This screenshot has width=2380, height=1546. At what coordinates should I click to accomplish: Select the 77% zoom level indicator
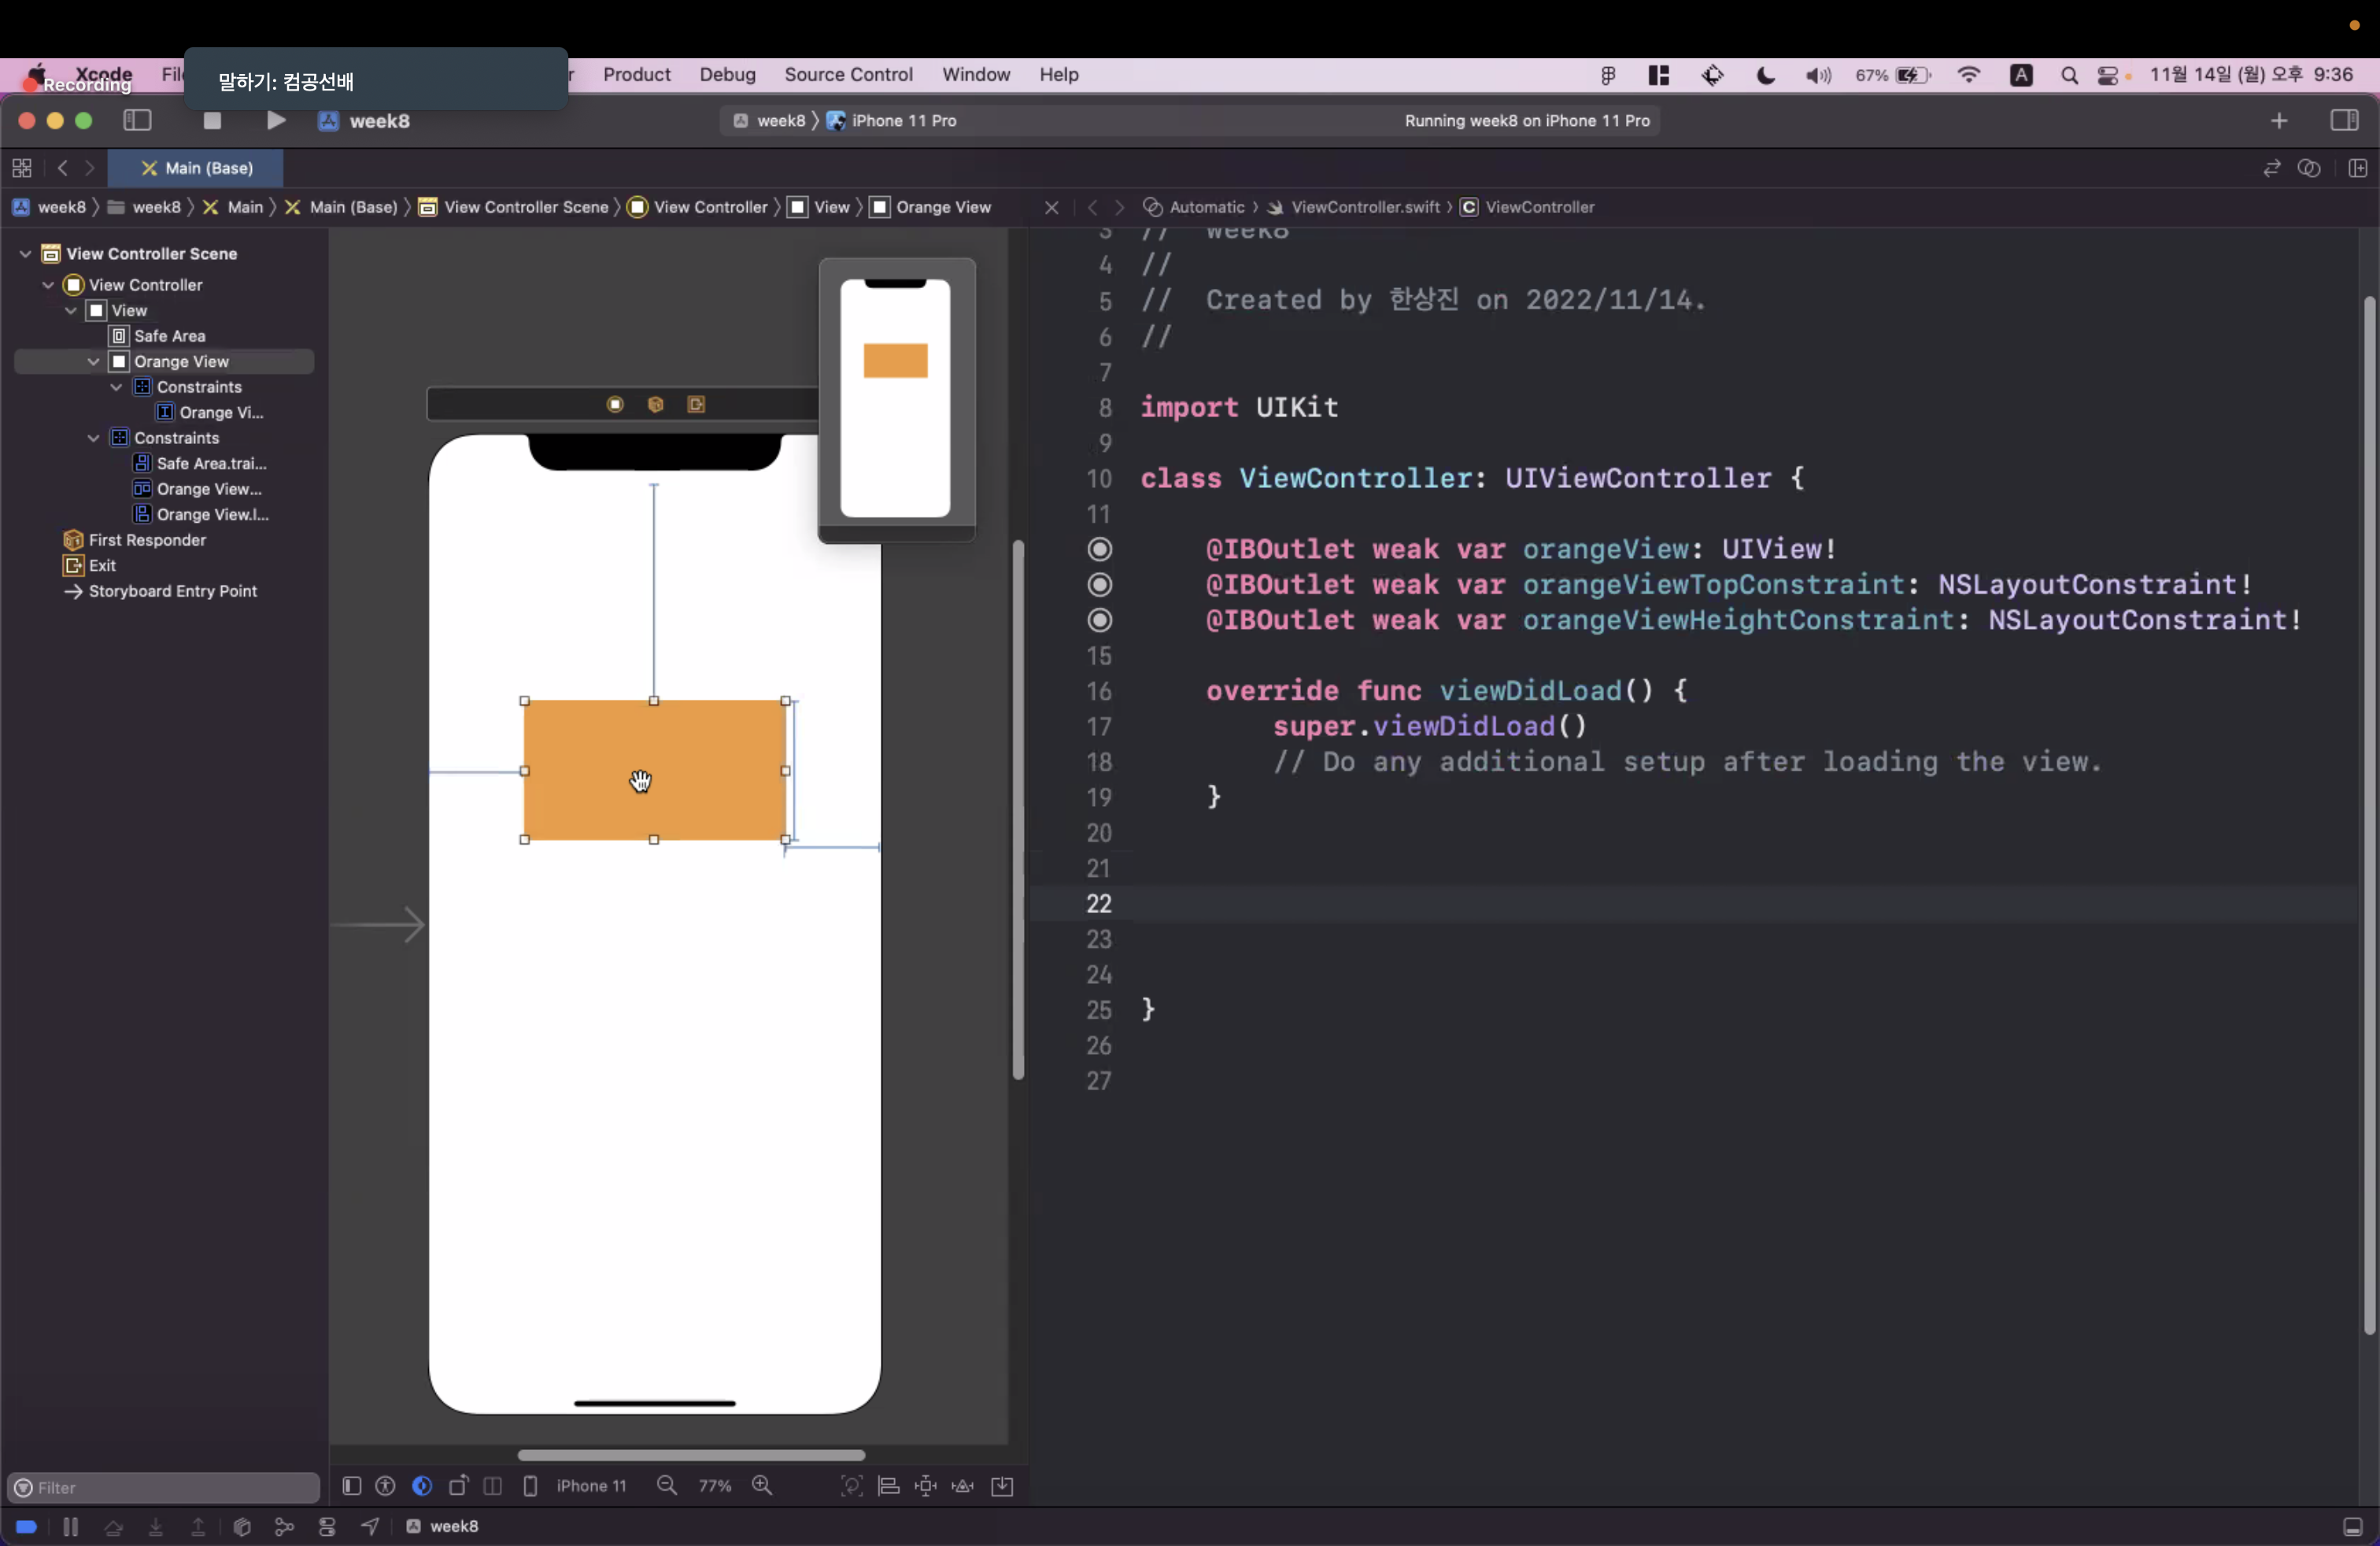pyautogui.click(x=714, y=1486)
